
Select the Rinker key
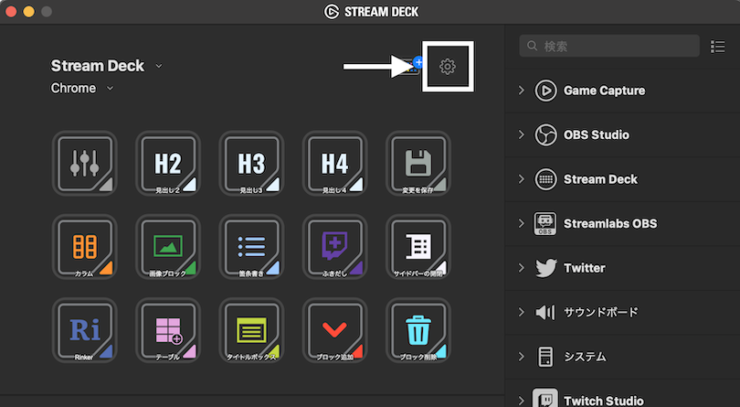pos(85,331)
